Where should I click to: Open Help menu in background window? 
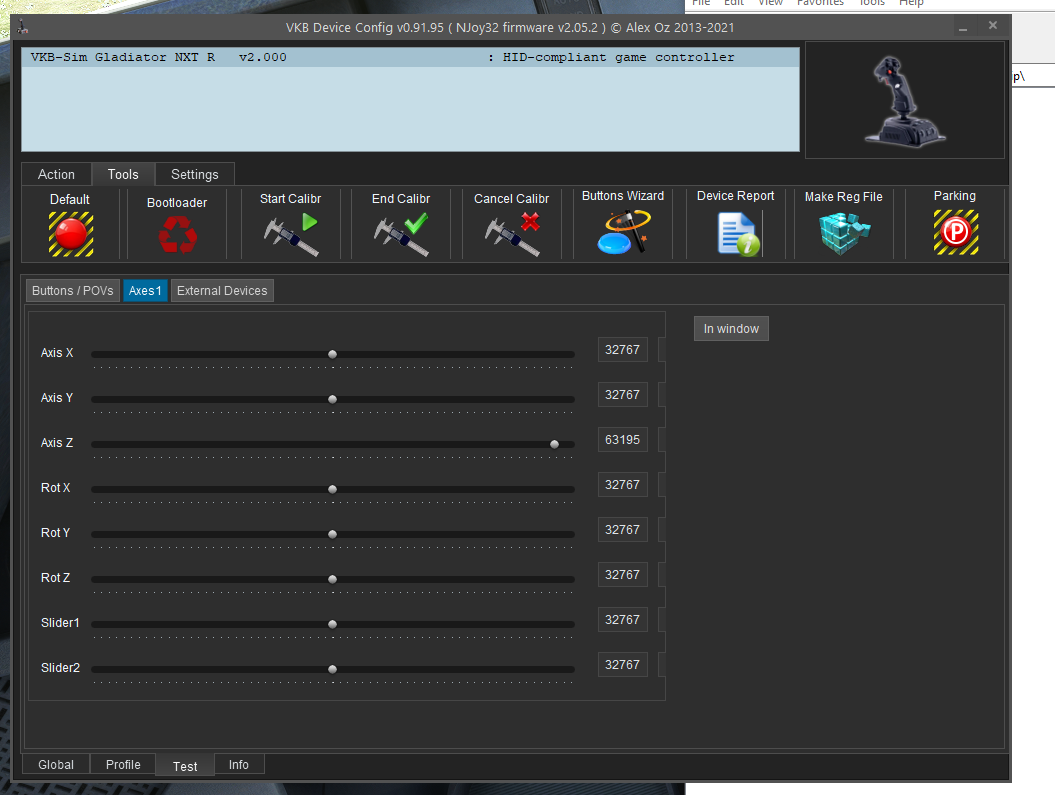tap(911, 3)
